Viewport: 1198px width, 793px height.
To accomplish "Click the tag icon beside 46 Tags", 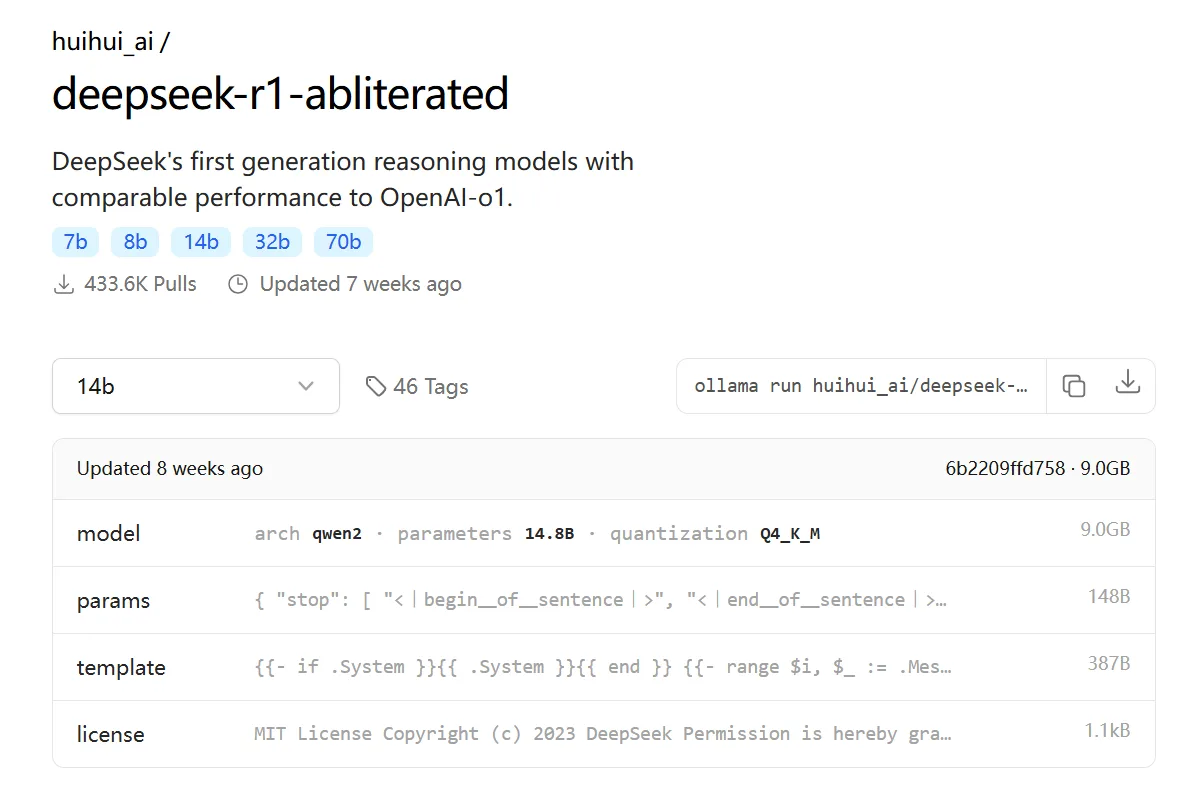I will [375, 387].
